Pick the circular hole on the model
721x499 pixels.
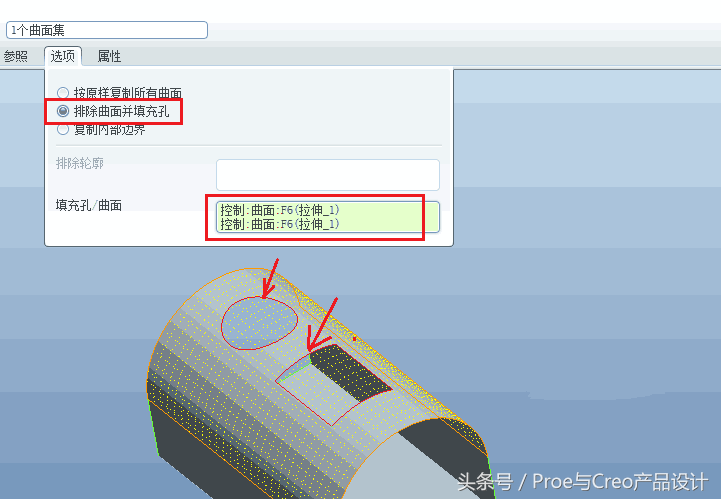pyautogui.click(x=259, y=323)
